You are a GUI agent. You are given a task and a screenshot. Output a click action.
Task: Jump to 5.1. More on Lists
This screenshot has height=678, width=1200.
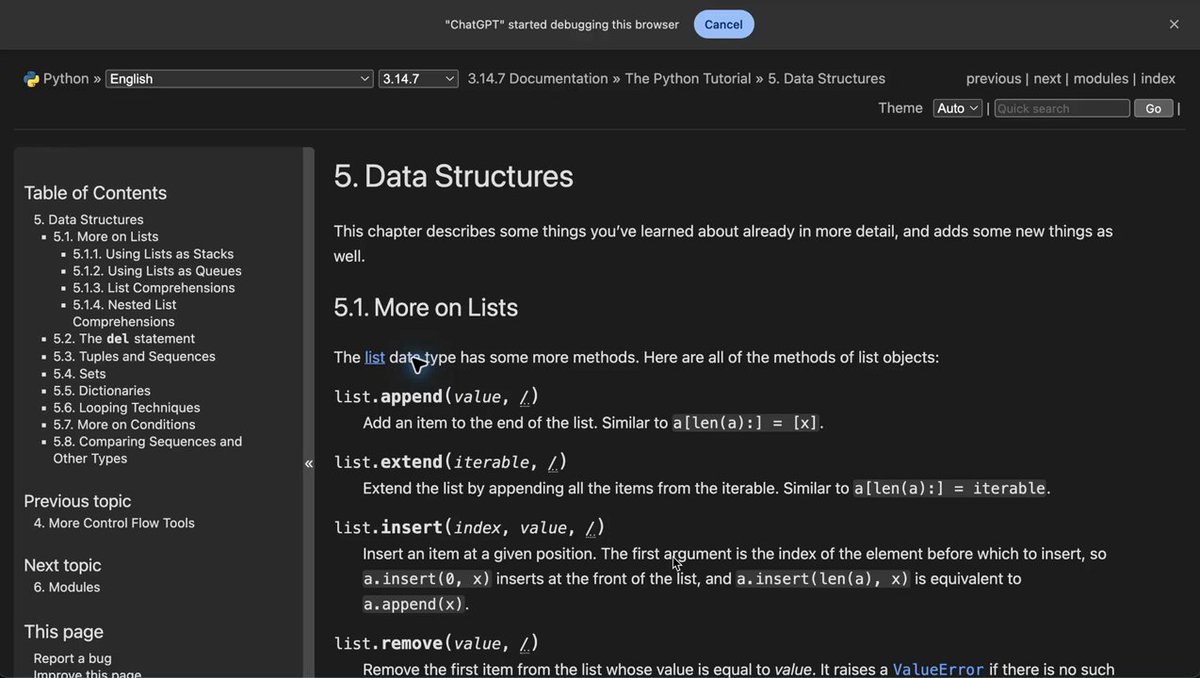(x=106, y=237)
